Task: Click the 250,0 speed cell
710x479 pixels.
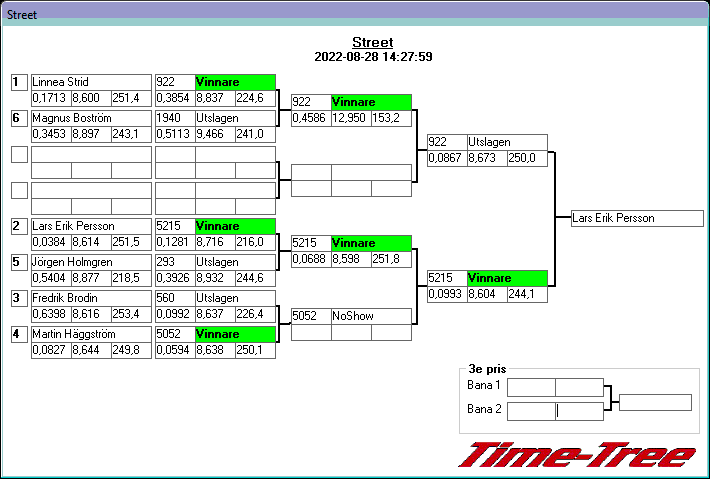Action: [528, 158]
